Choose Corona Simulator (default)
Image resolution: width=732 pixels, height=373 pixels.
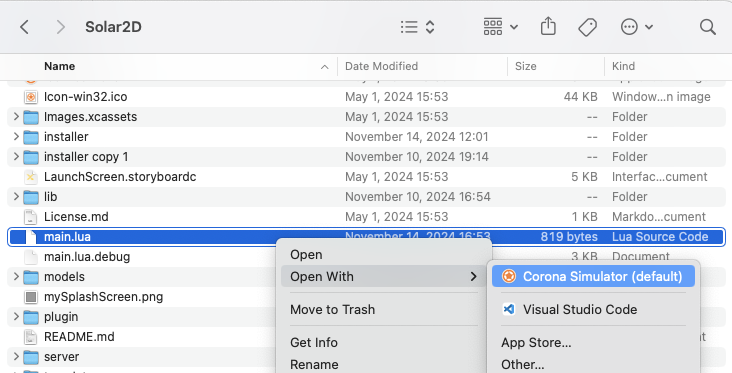tap(593, 276)
